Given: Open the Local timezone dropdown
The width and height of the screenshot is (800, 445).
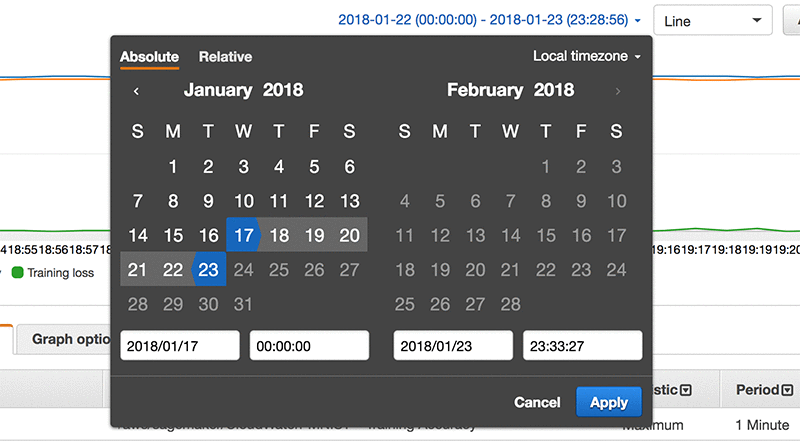Looking at the screenshot, I should point(587,56).
